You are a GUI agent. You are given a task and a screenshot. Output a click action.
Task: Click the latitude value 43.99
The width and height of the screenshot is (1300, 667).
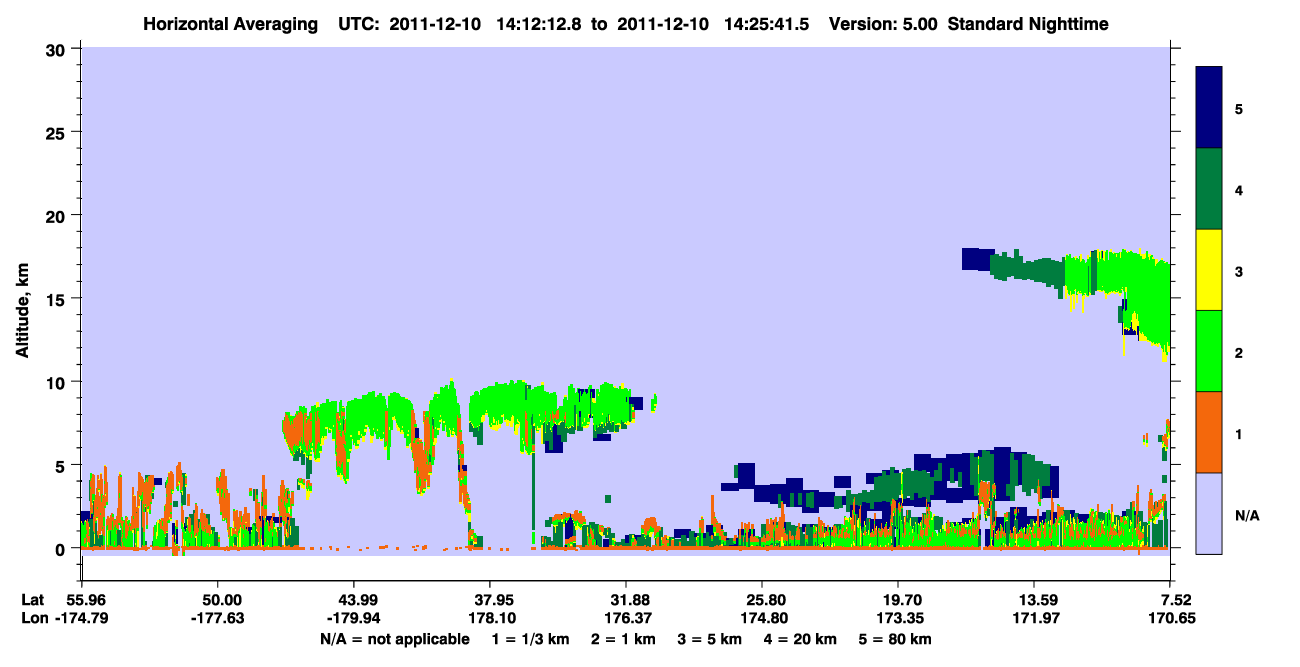353,600
